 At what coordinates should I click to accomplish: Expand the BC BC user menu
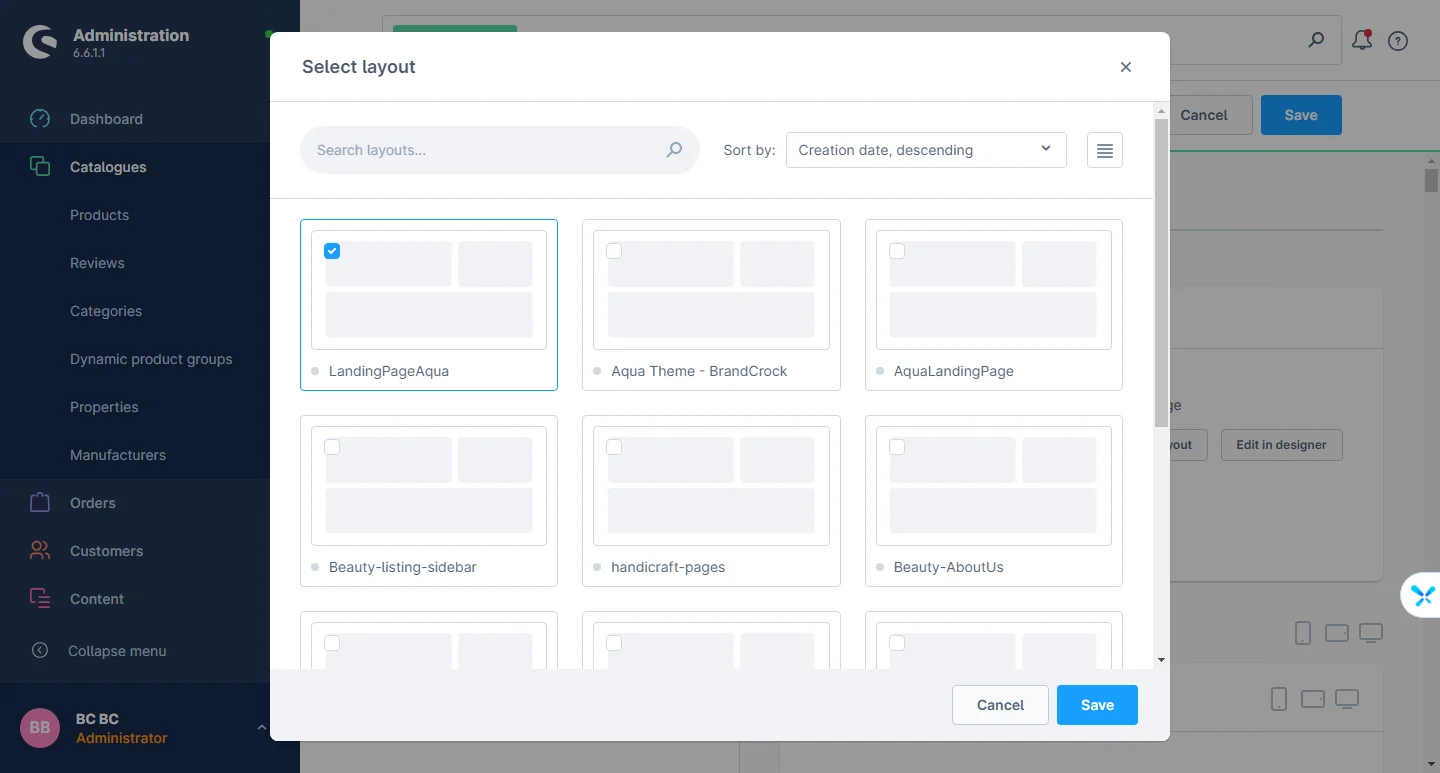(x=262, y=728)
